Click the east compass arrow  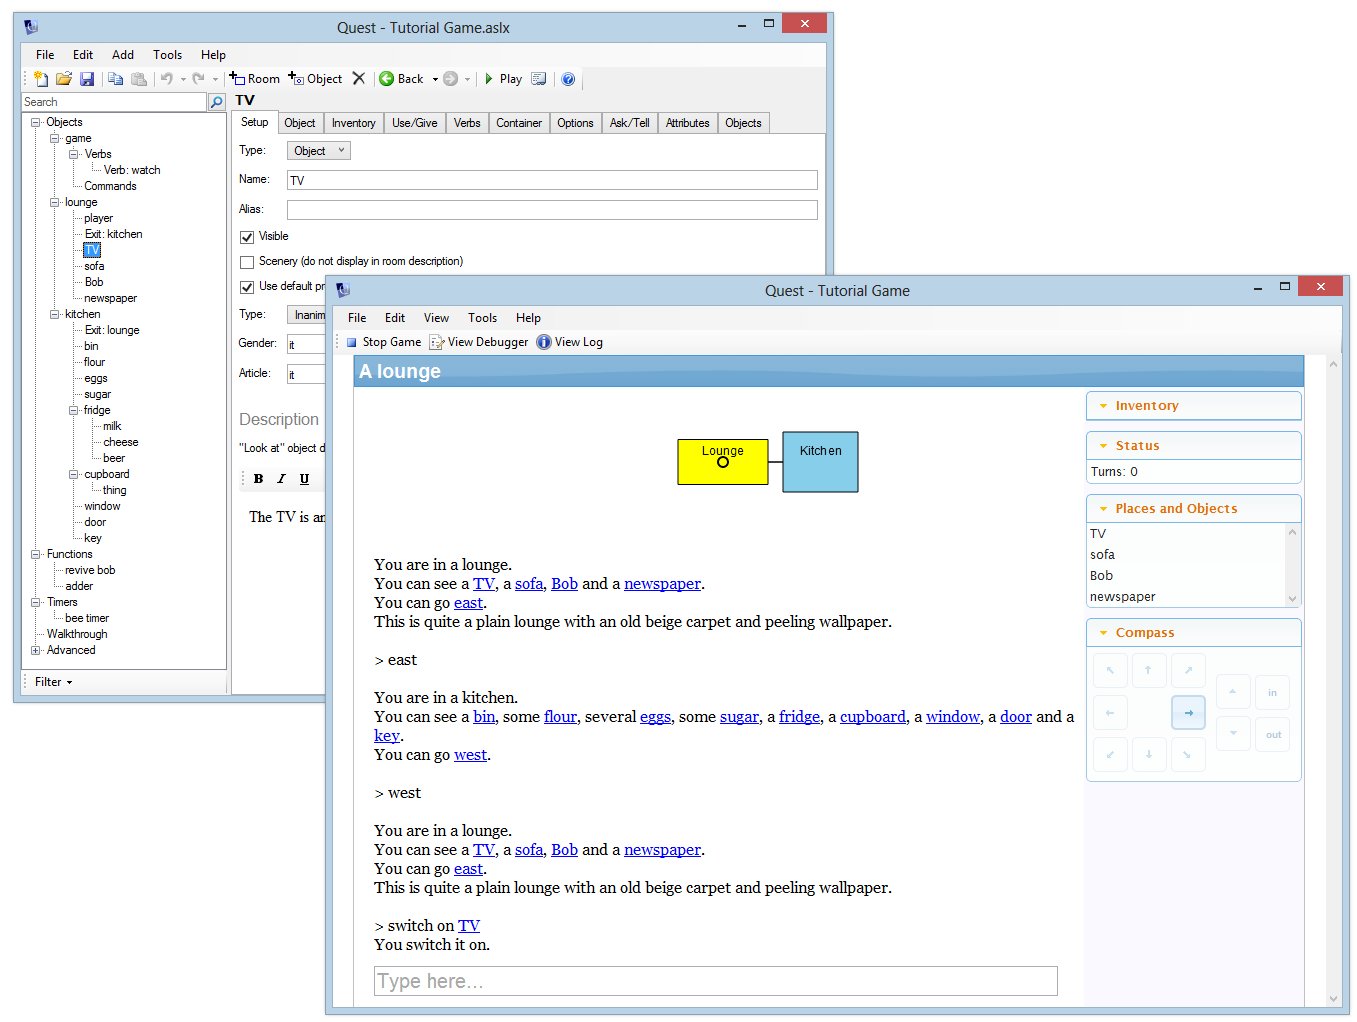[x=1188, y=713]
